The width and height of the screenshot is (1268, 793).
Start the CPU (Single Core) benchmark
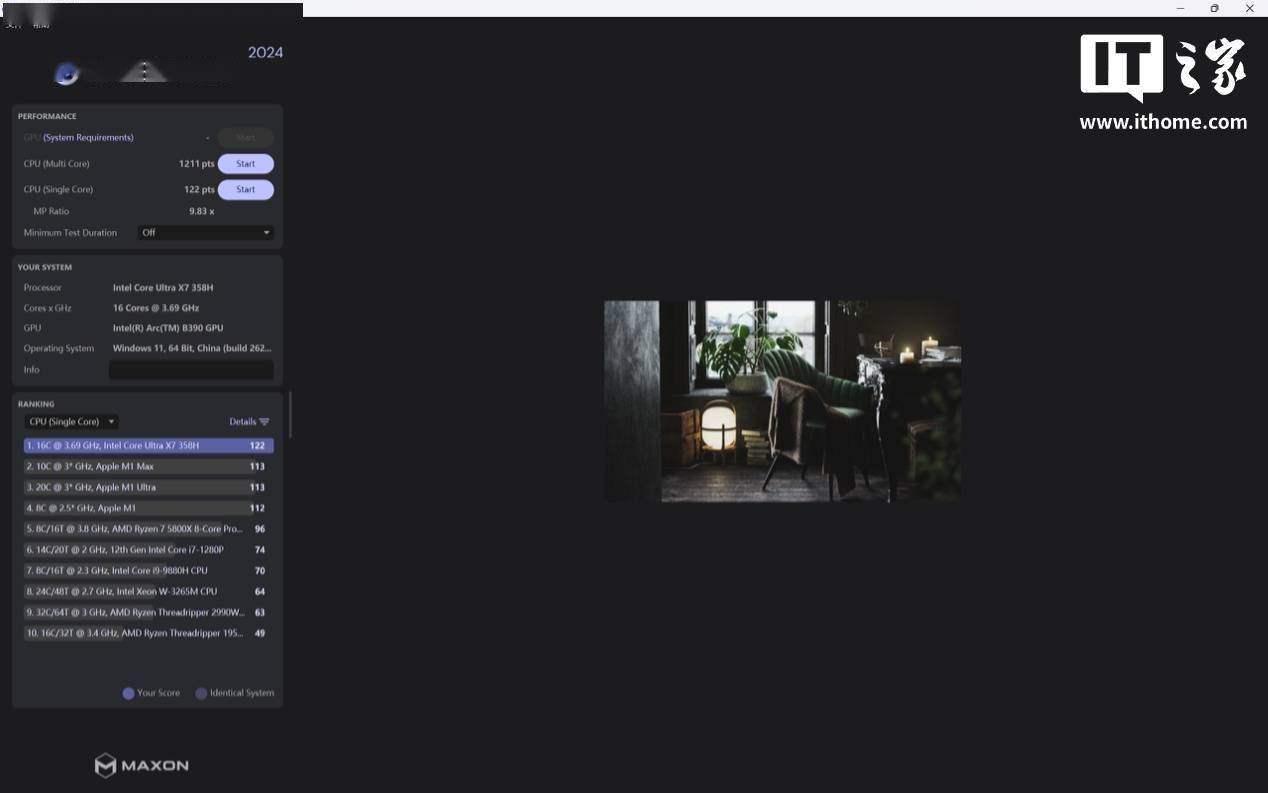click(245, 190)
